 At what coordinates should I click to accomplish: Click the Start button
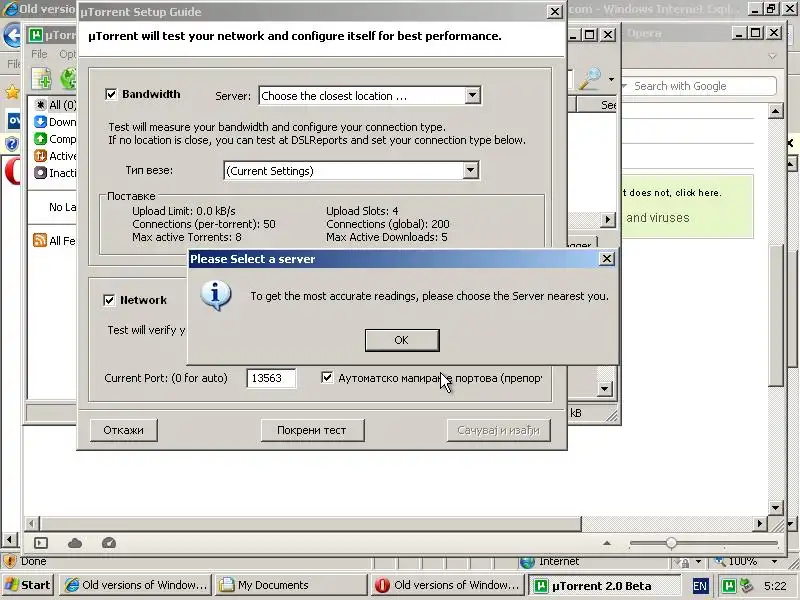tap(28, 585)
